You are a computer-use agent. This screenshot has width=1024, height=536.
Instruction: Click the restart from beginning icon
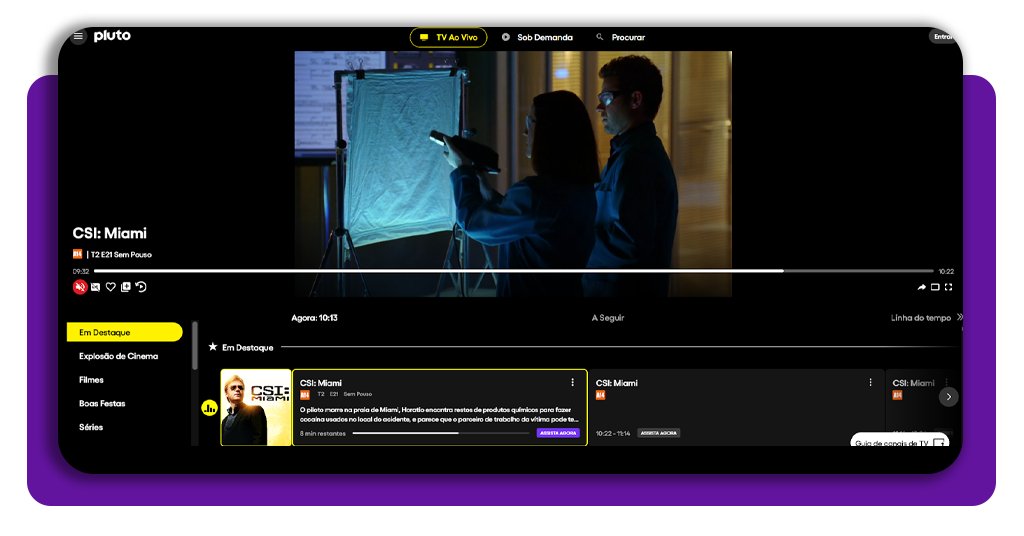141,287
